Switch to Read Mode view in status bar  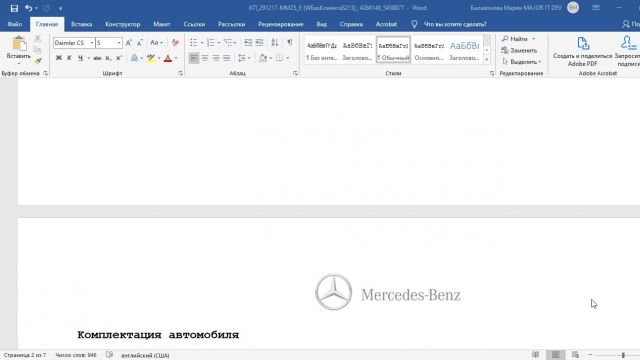coord(536,355)
